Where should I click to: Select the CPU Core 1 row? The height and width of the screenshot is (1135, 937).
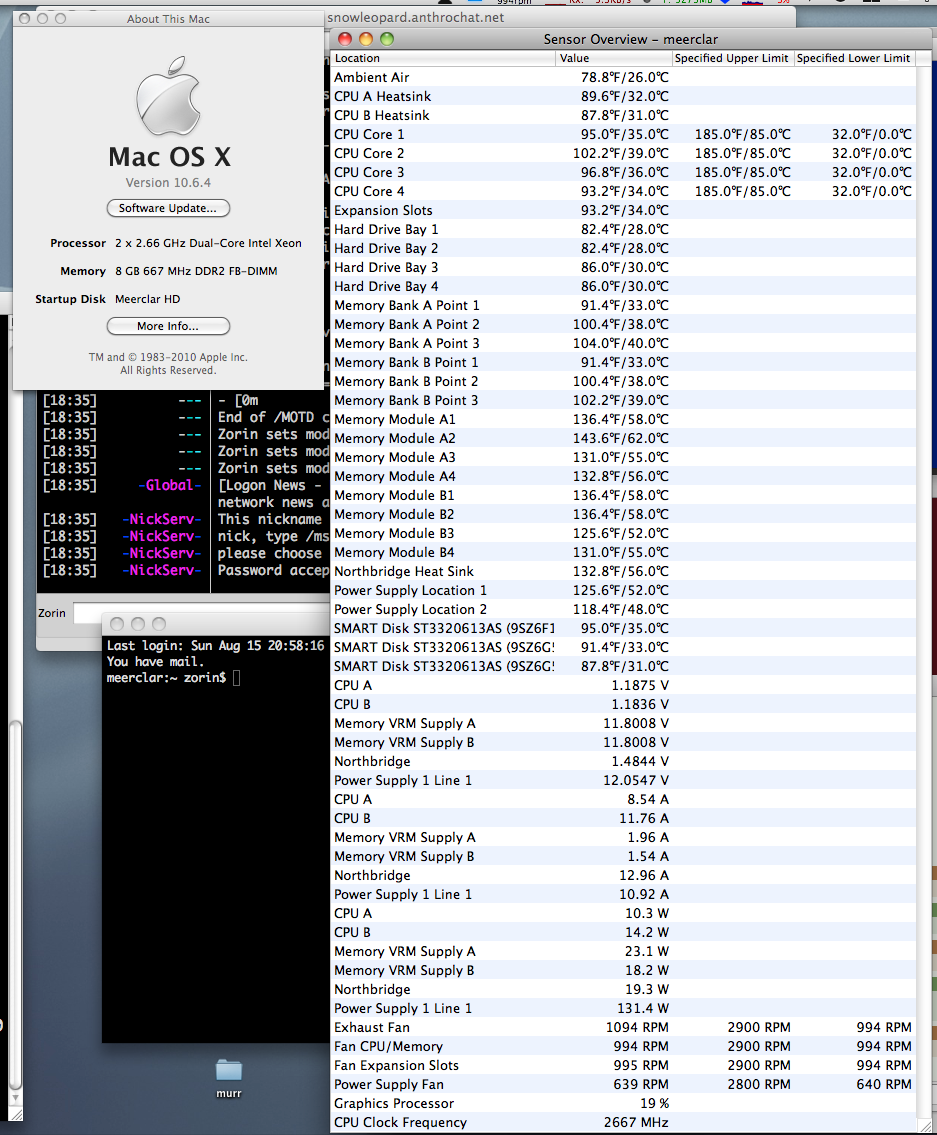(623, 134)
